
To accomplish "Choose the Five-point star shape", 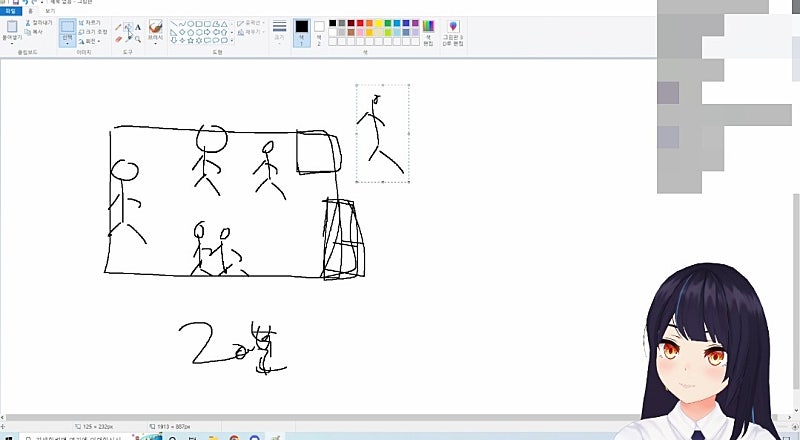I will (x=190, y=40).
